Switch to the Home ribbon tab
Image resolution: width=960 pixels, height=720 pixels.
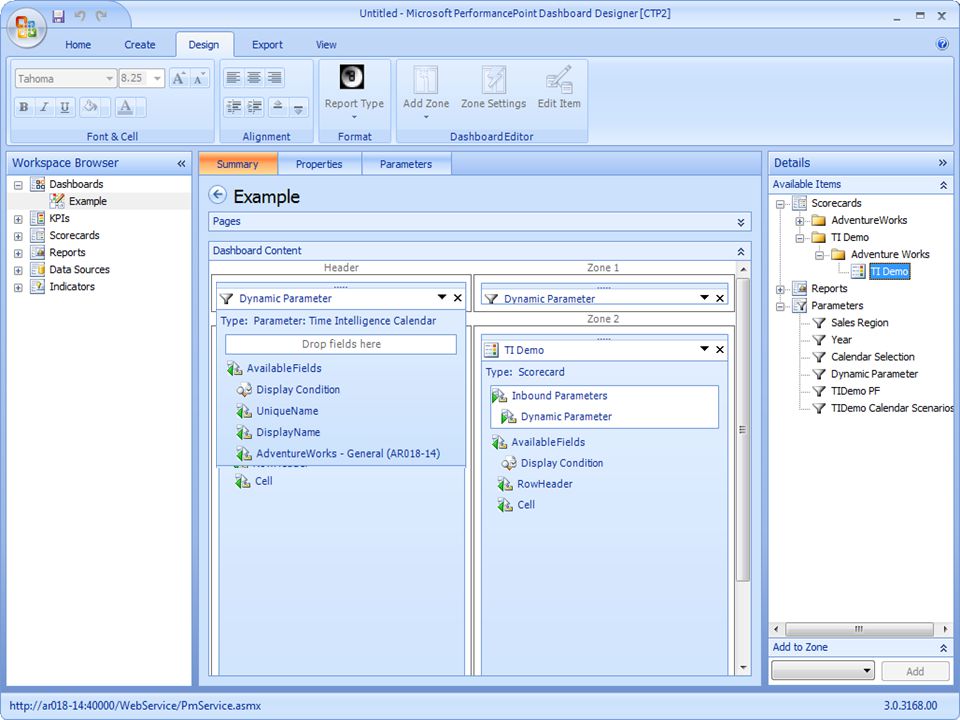[78, 45]
